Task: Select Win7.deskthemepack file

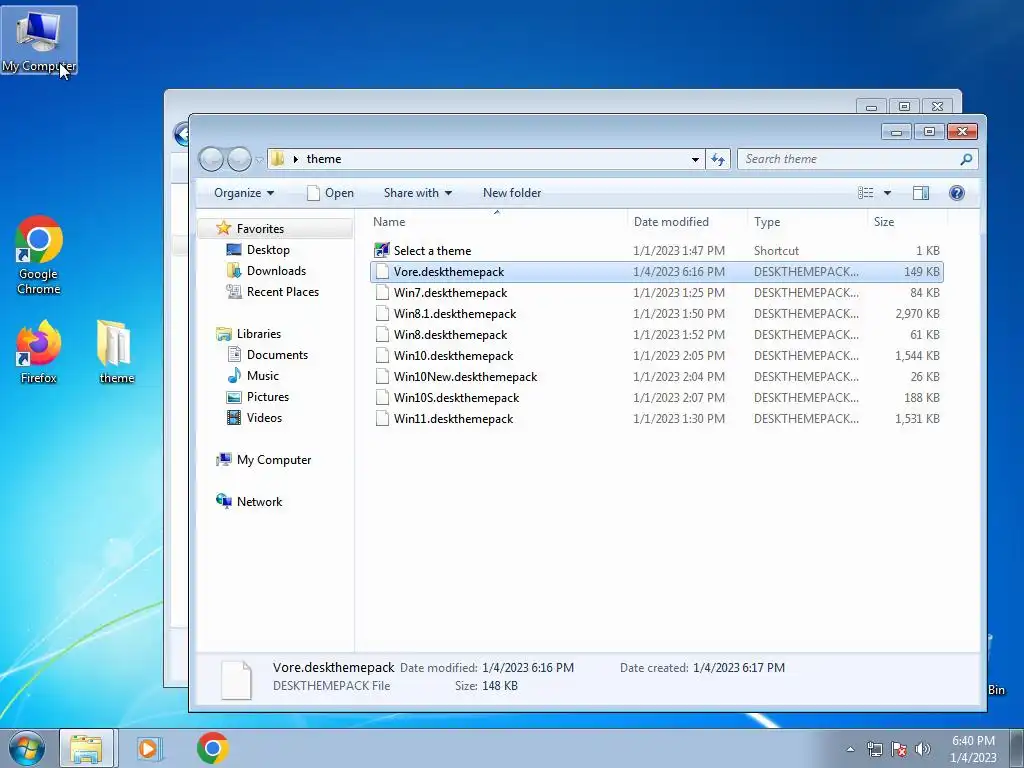Action: [656, 293]
